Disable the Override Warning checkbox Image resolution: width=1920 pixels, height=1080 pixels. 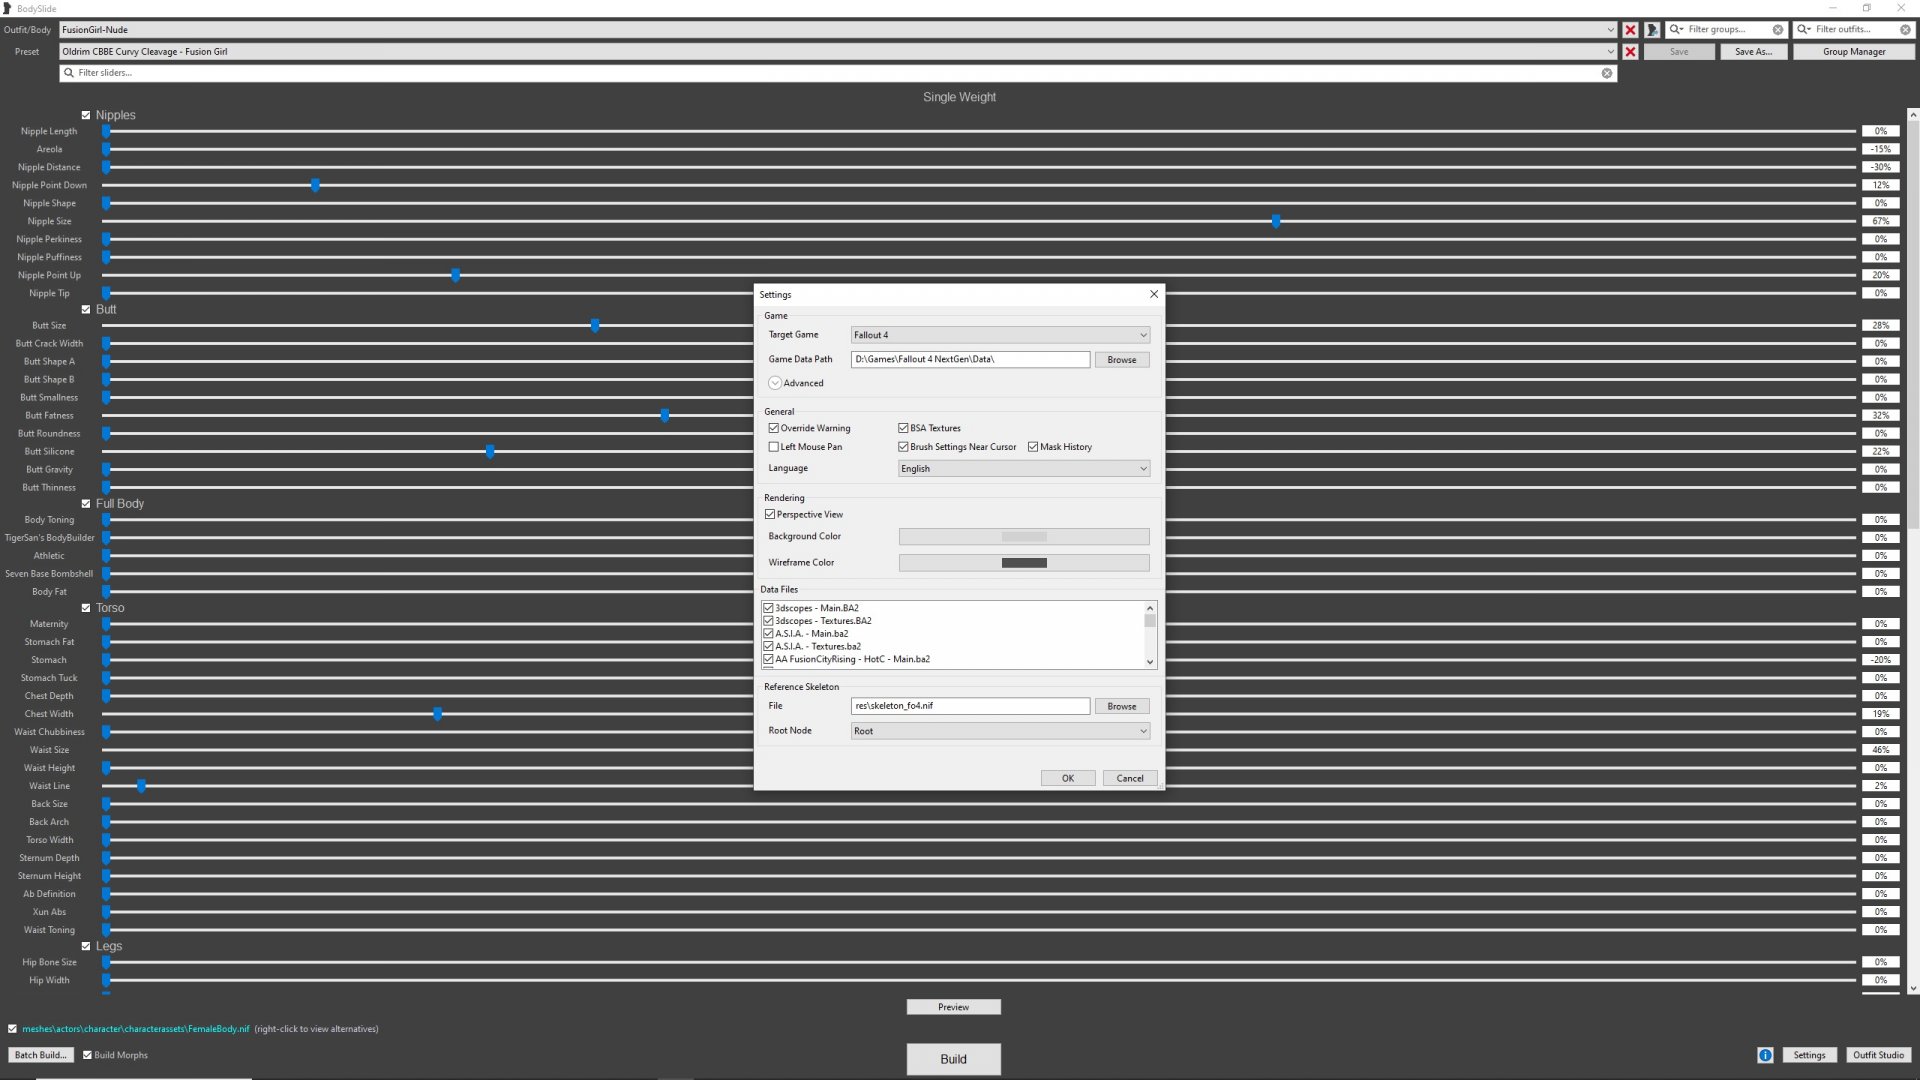click(773, 428)
